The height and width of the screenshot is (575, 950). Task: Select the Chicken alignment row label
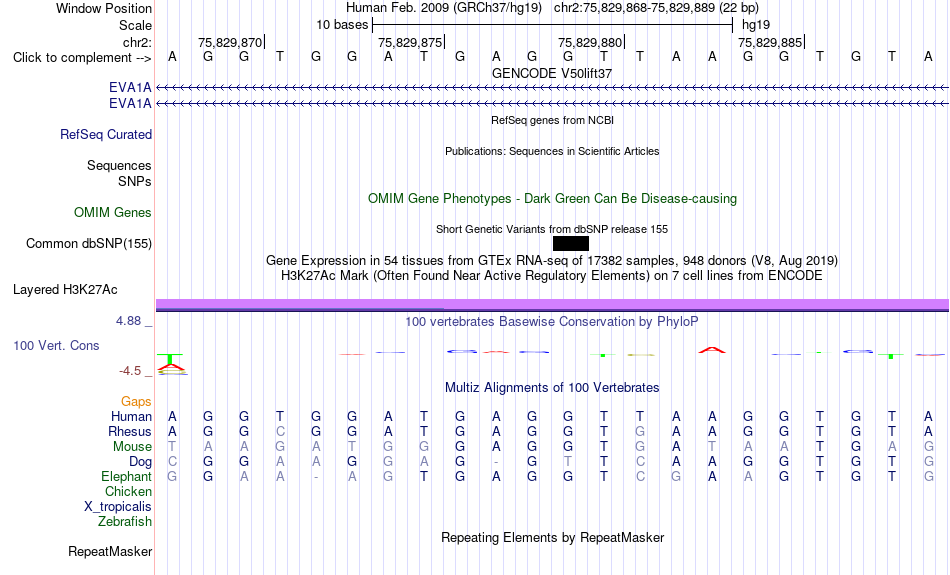[128, 491]
